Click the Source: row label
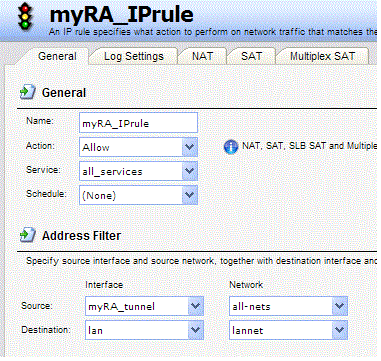This screenshot has width=381, height=361. [x=37, y=305]
